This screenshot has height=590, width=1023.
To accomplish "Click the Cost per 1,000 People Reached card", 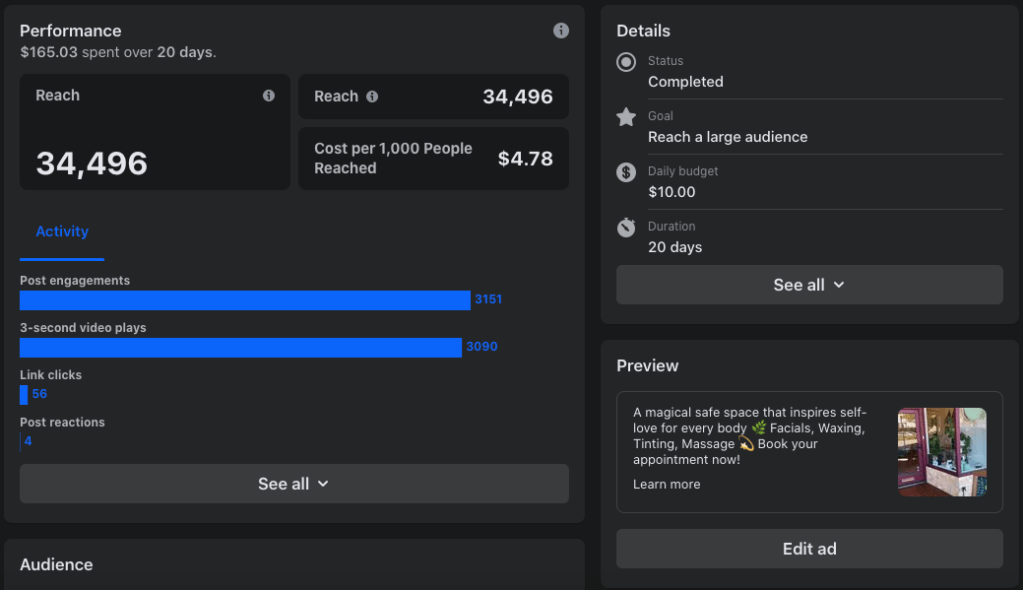I will point(433,158).
